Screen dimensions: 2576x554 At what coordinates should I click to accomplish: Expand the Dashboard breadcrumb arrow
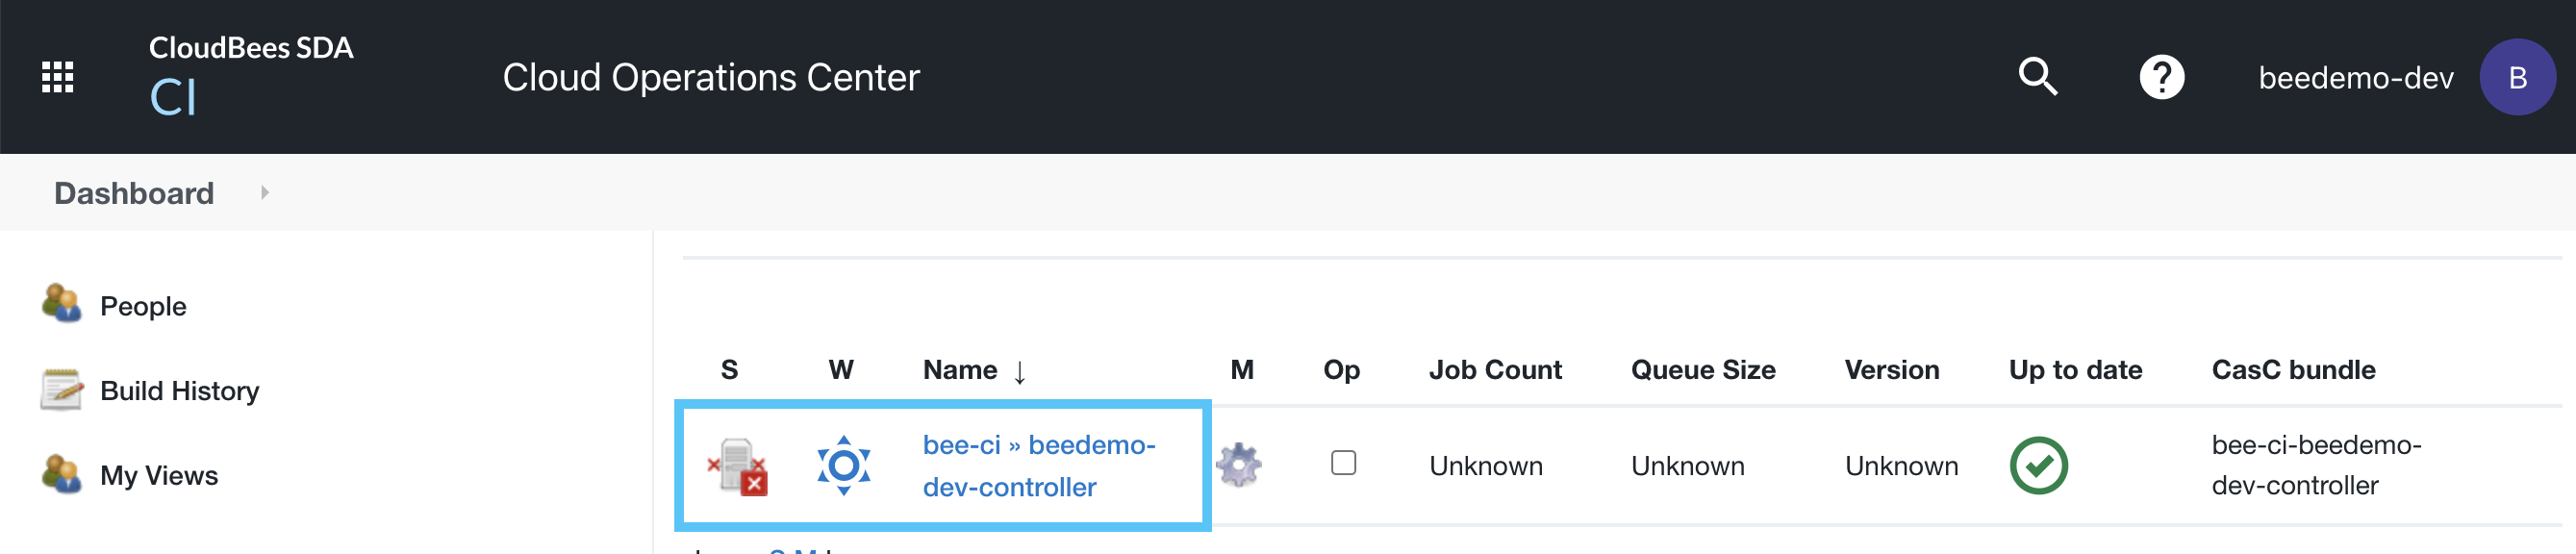click(x=265, y=192)
